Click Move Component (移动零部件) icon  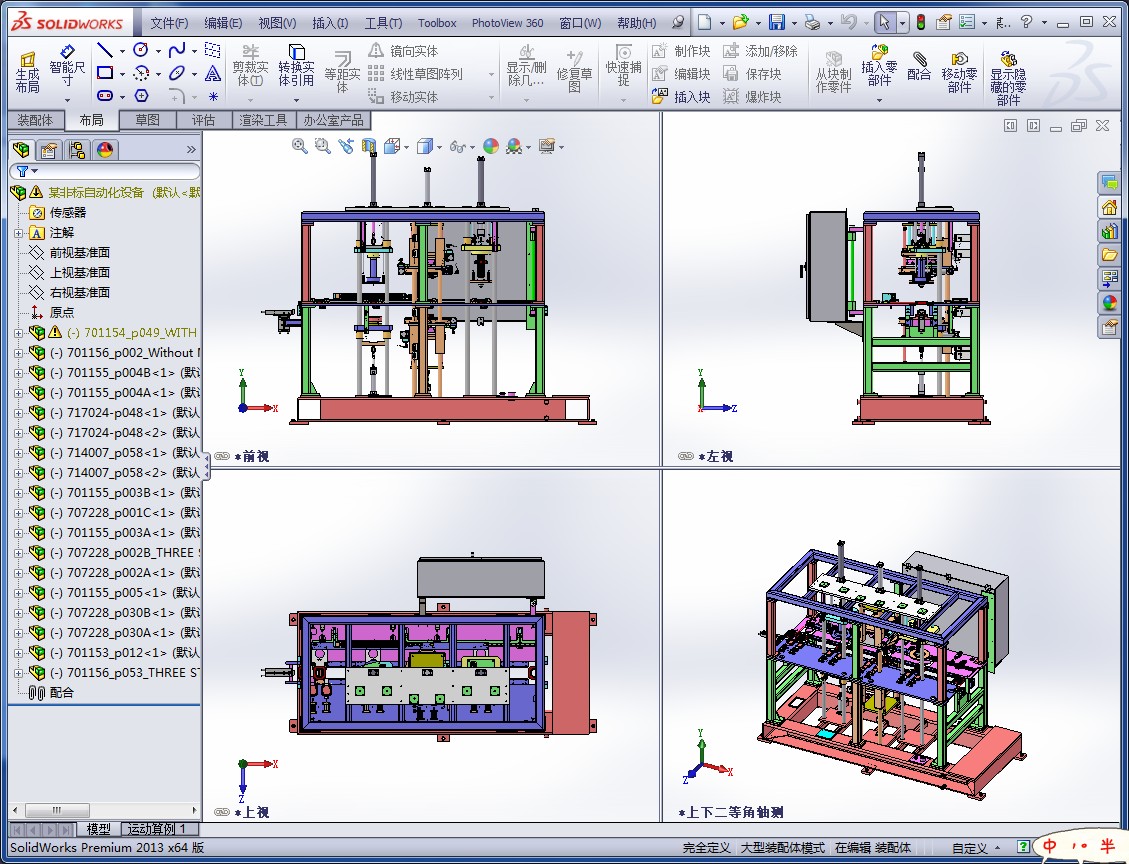[959, 72]
